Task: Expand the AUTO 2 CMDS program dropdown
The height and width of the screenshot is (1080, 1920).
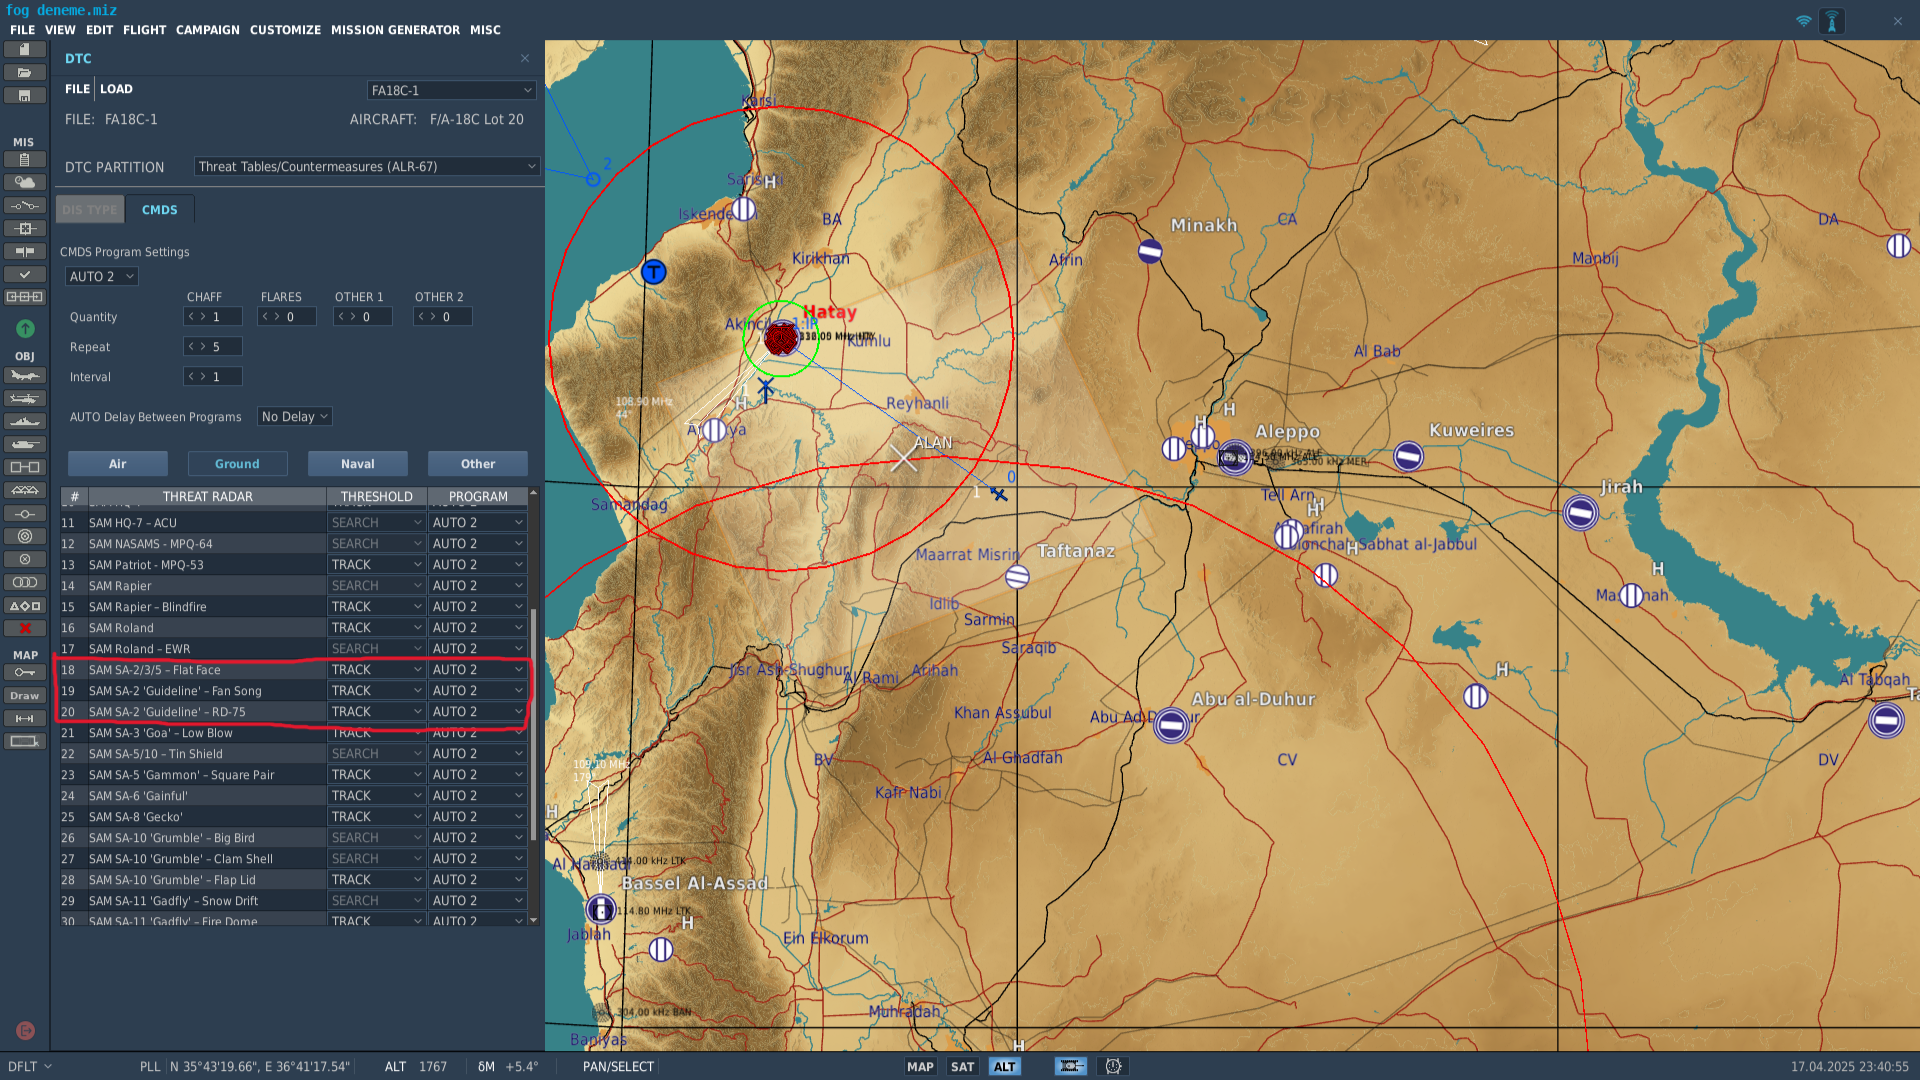Action: [101, 277]
